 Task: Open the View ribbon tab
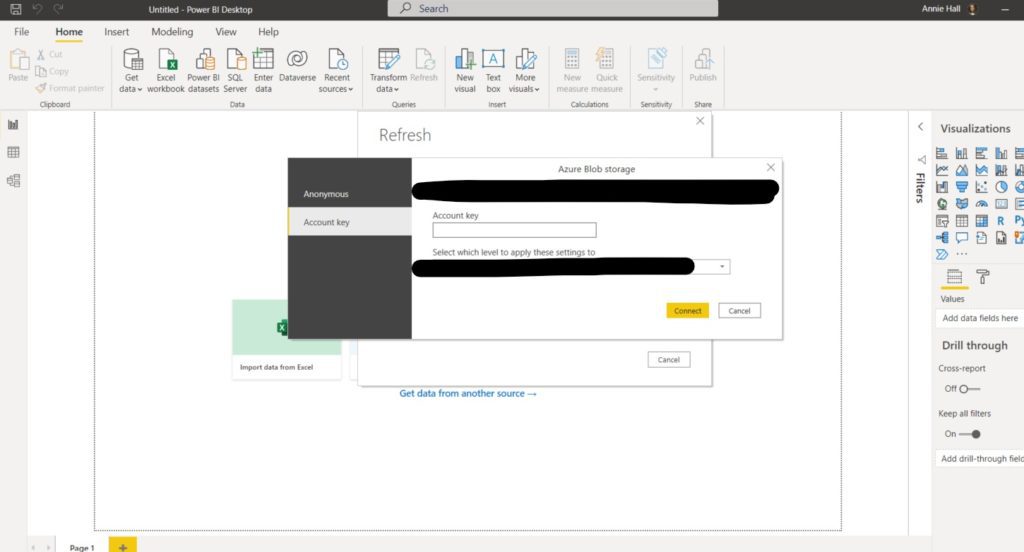226,31
